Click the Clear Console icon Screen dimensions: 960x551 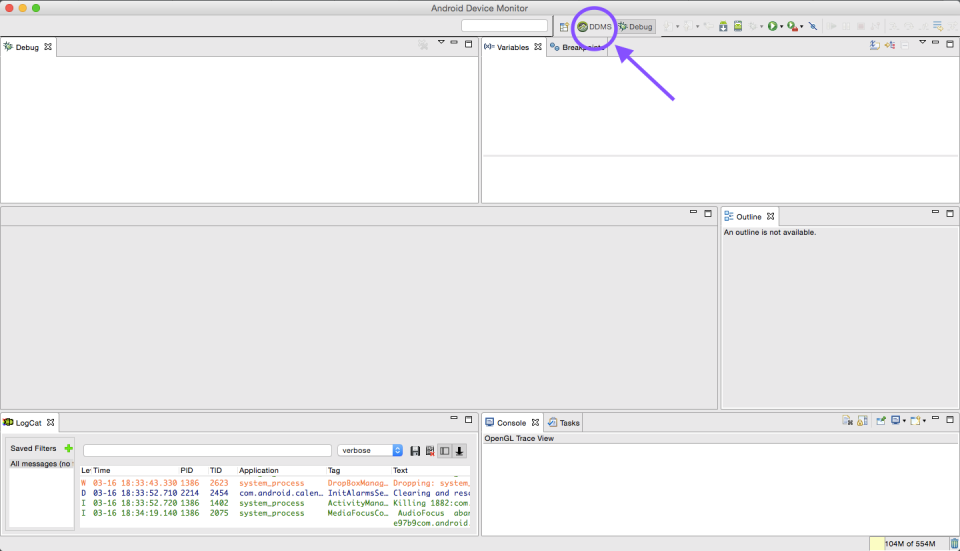847,421
